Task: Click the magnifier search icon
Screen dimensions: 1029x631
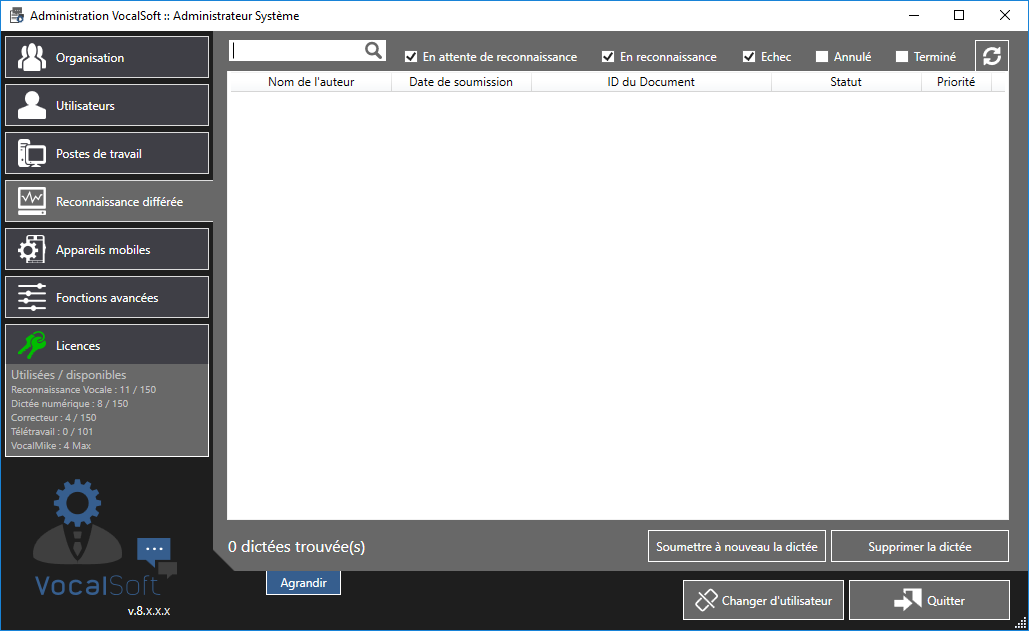Action: click(x=373, y=51)
